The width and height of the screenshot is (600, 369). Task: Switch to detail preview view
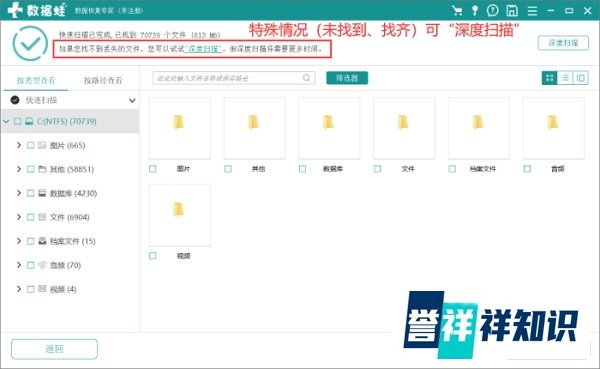point(580,78)
